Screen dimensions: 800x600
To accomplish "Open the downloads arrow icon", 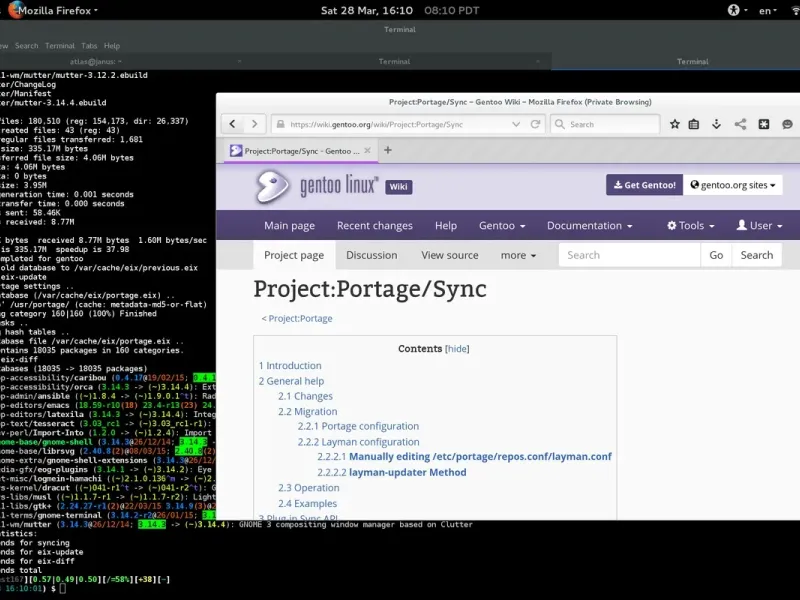I will coord(717,124).
